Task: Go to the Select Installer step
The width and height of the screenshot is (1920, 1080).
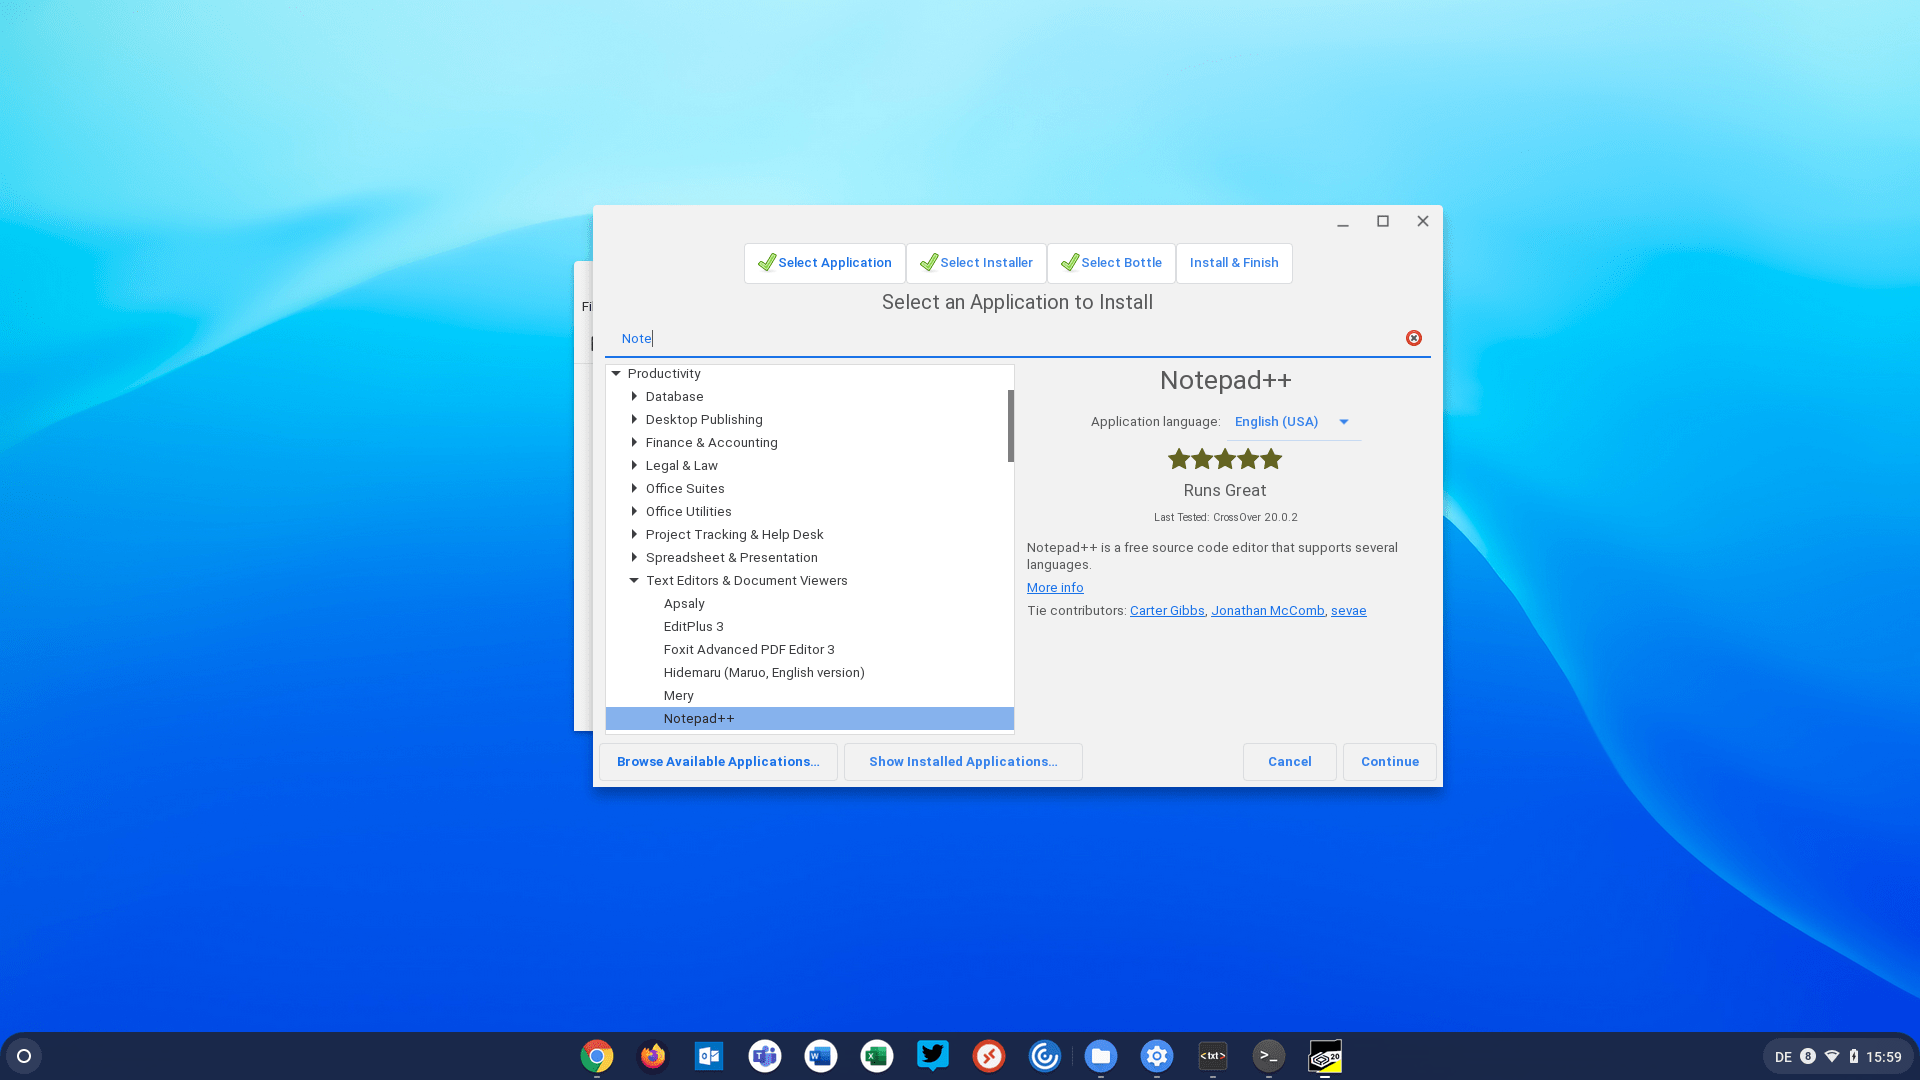Action: (x=976, y=263)
